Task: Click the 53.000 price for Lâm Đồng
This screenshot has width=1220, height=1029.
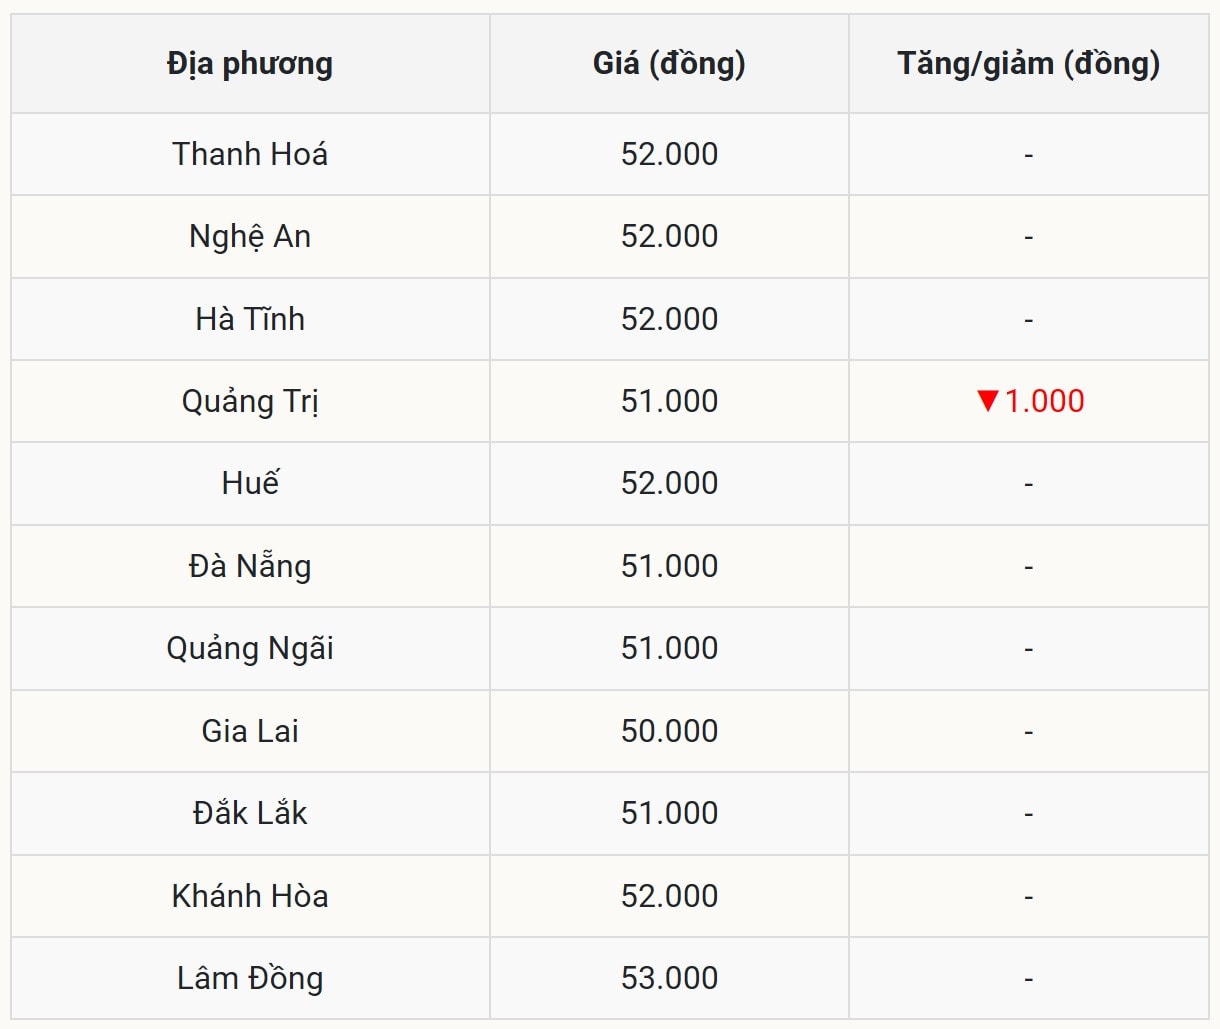Action: click(x=669, y=978)
